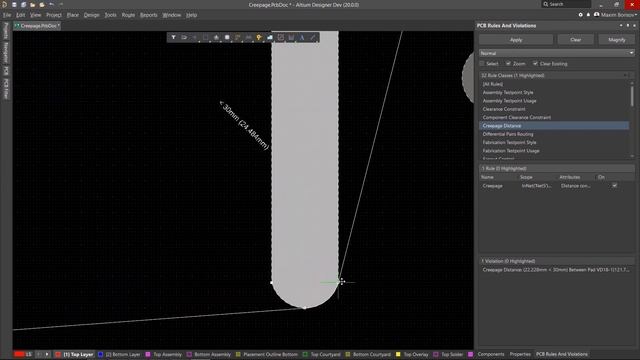Click the Save icon in title bar
This screenshot has width=640, height=360.
(14, 4)
